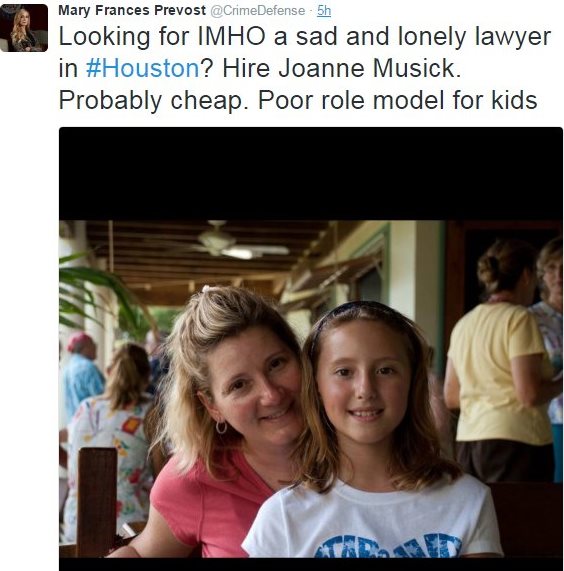Viewport: 564px width, 571px height.
Task: Click the girl in white t-shirt in photo
Action: [371, 430]
